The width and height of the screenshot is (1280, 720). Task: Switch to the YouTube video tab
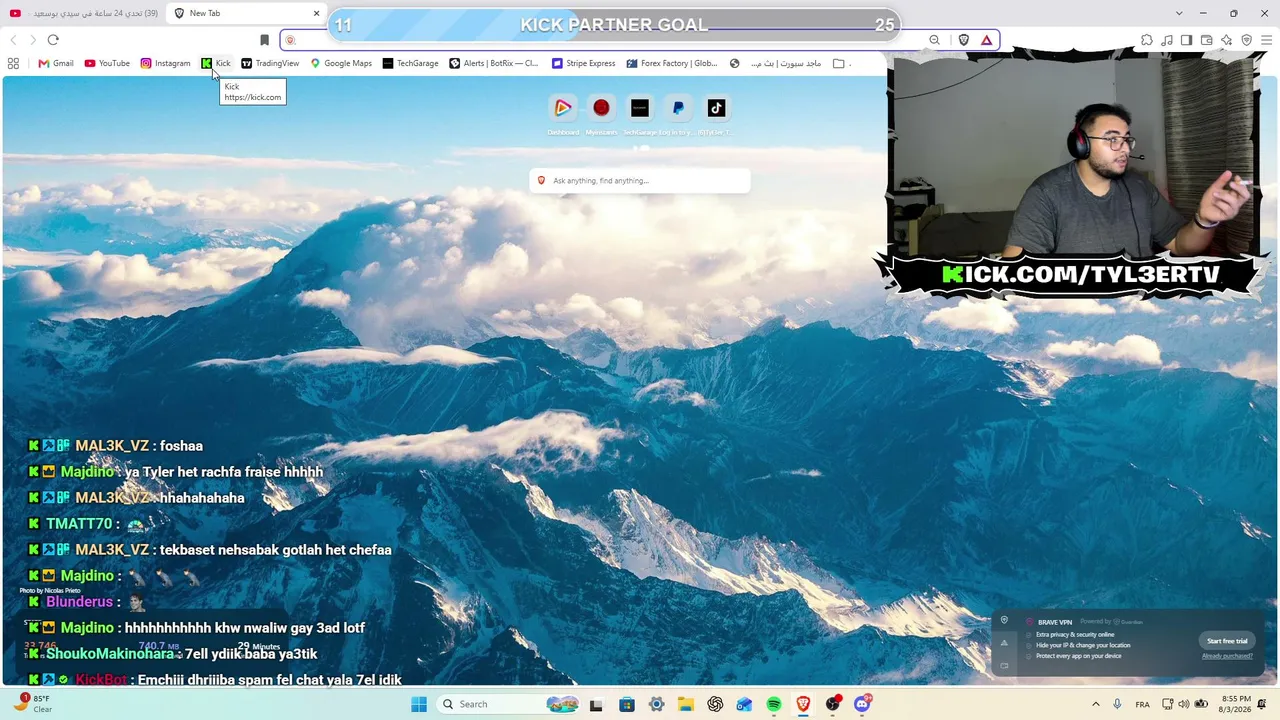[84, 13]
